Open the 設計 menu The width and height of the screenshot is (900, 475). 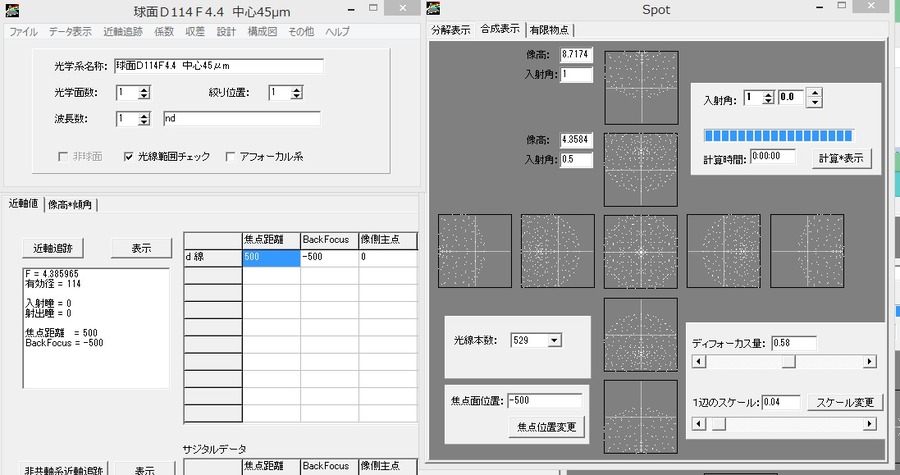point(226,32)
